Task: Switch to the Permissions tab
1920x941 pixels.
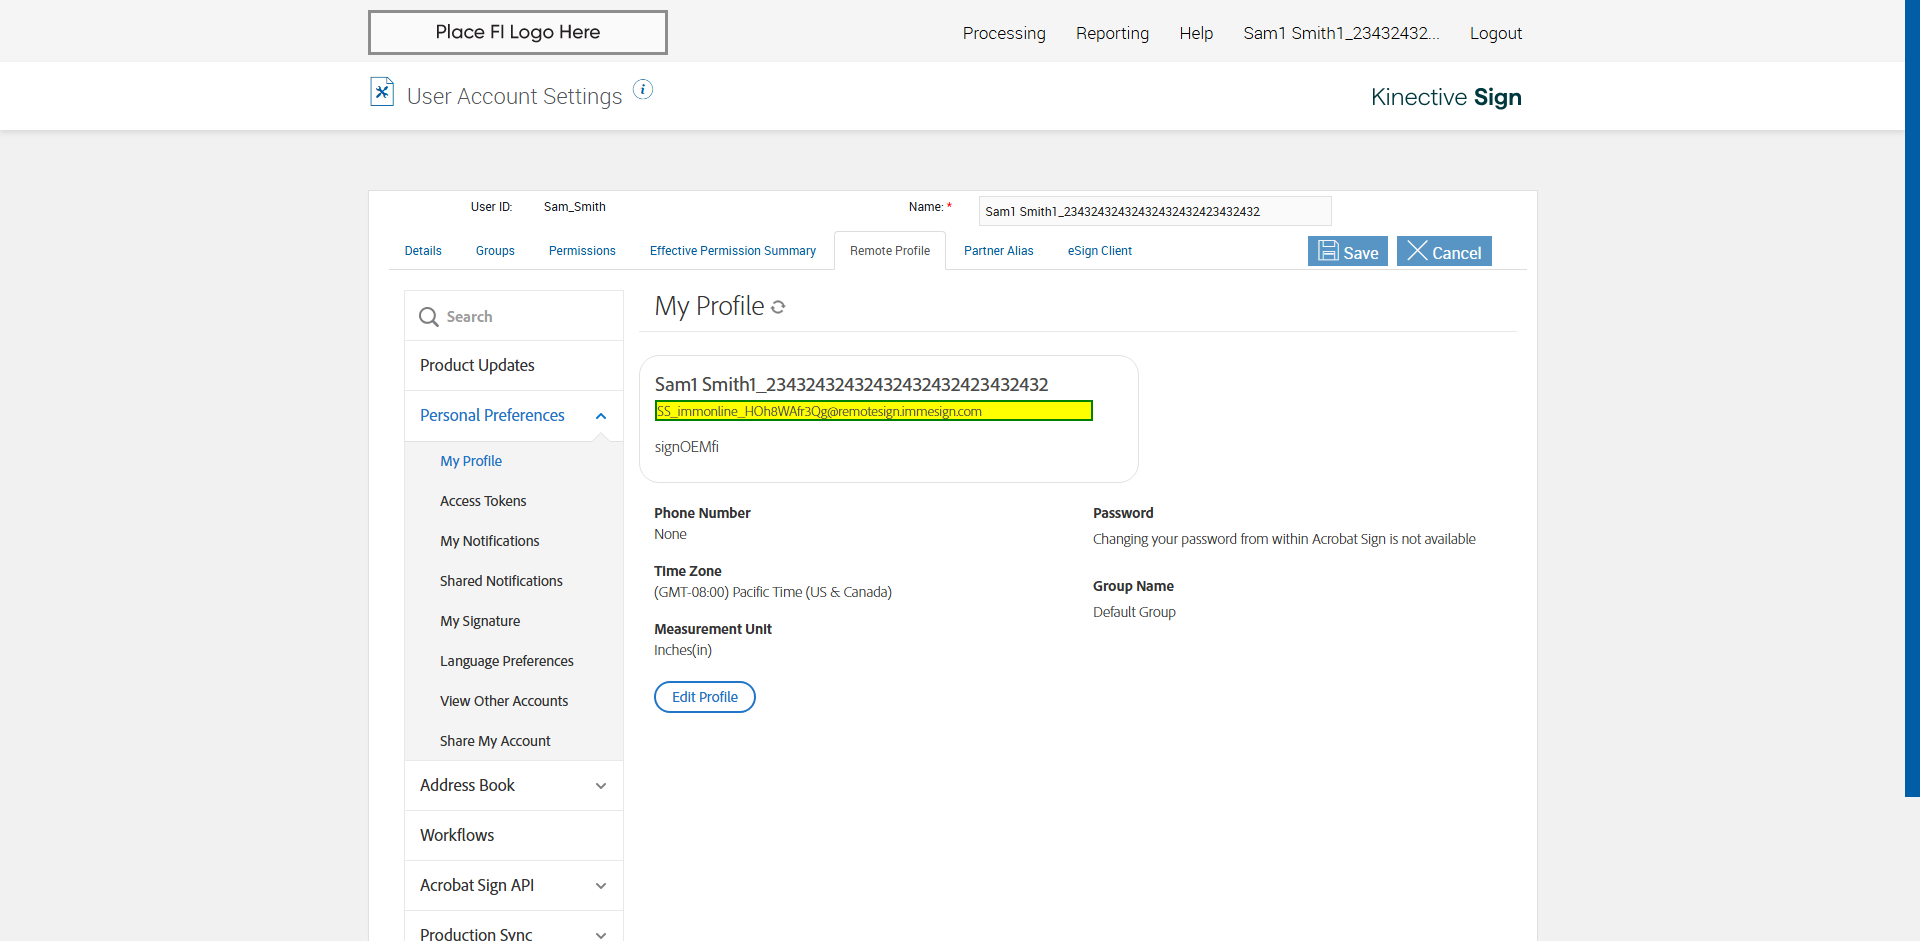Action: (582, 251)
